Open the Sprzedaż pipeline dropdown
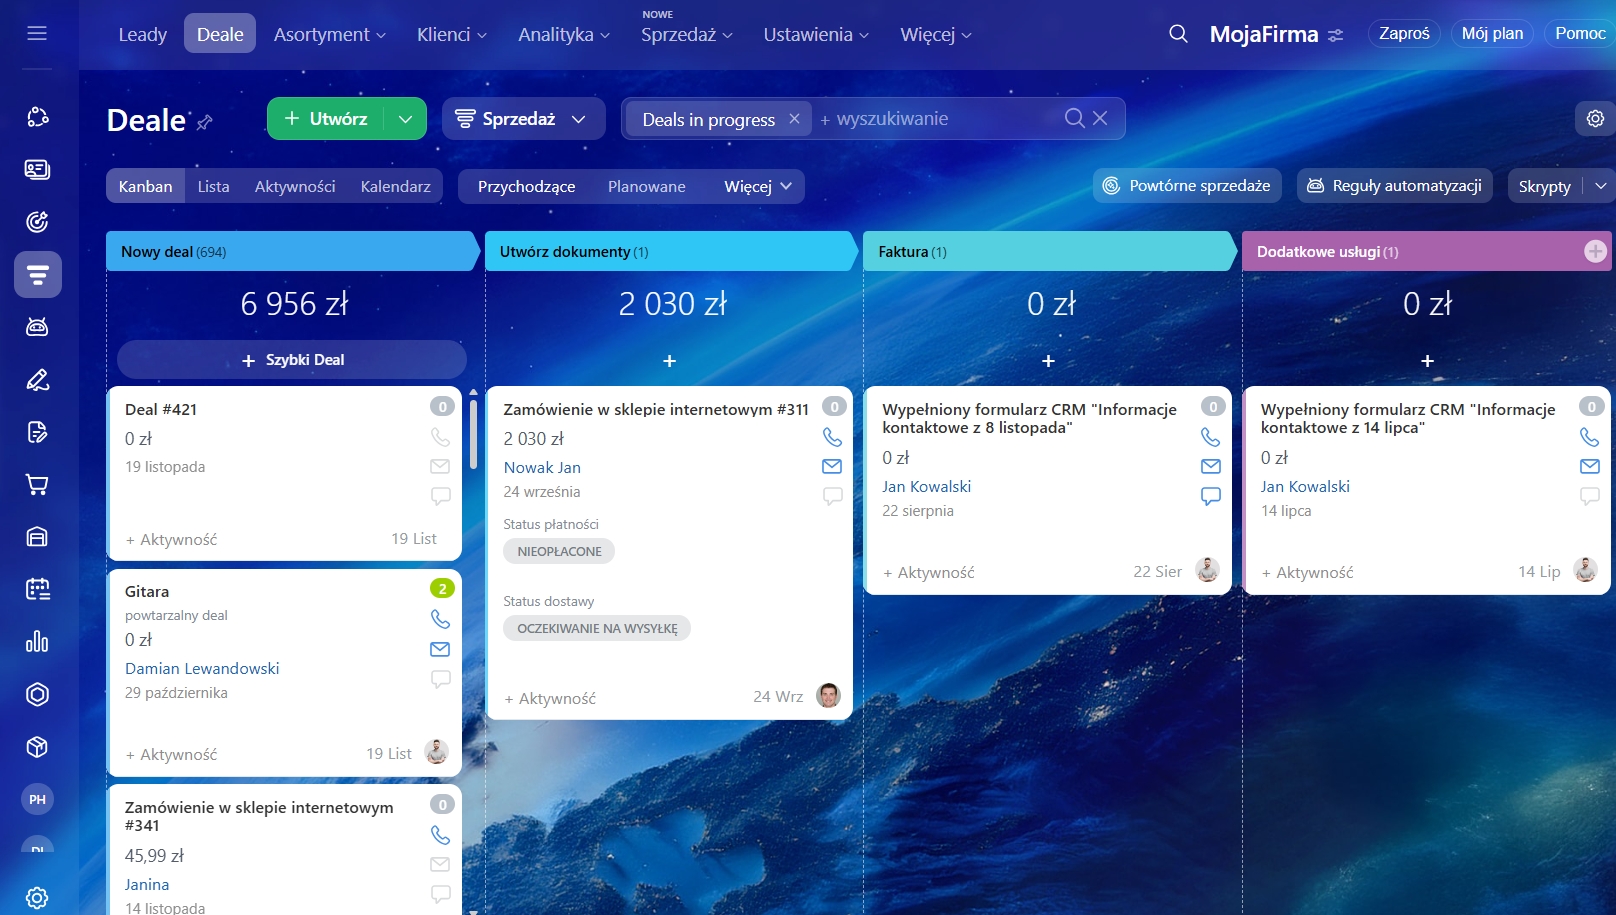The image size is (1616, 915). tap(523, 119)
